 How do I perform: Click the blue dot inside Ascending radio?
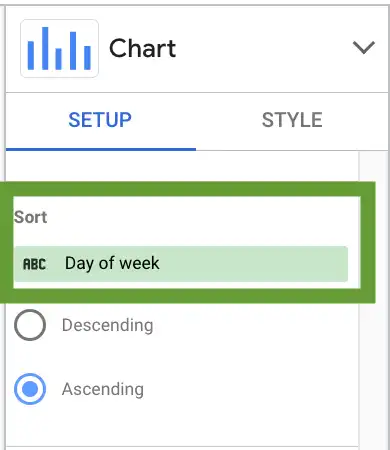pos(30,389)
